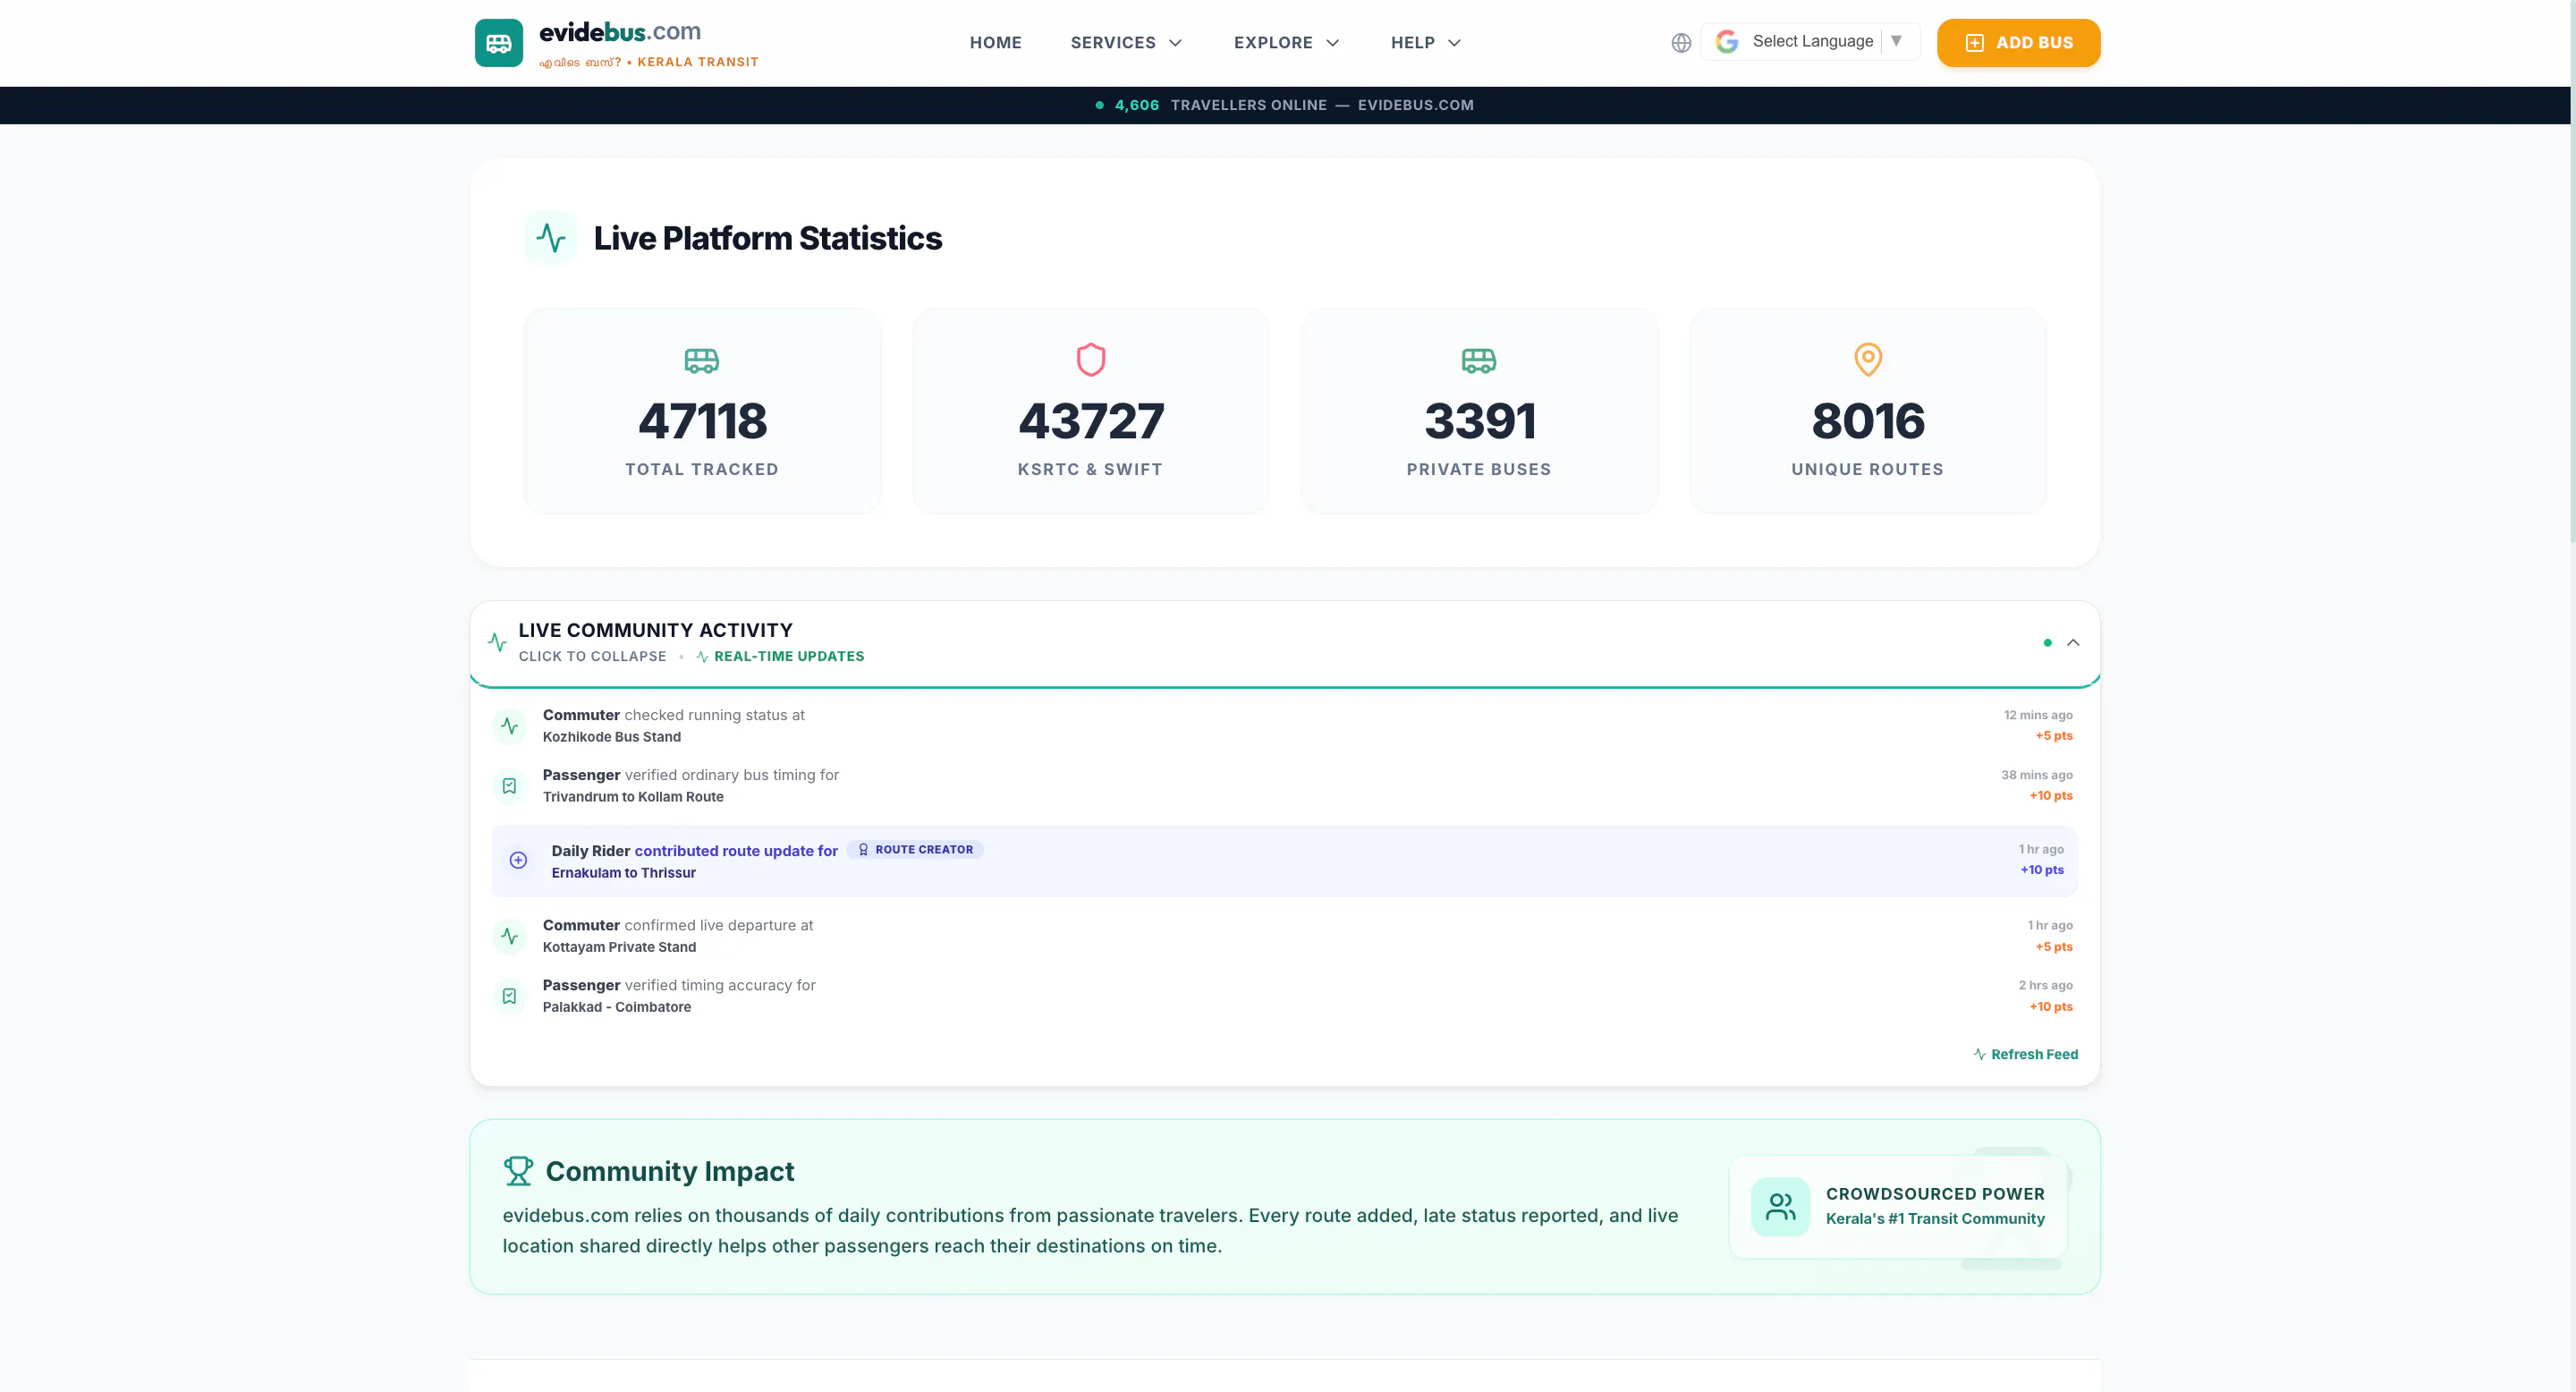Click the 3391 Private Buses number
The height and width of the screenshot is (1392, 2576).
pyautogui.click(x=1480, y=421)
